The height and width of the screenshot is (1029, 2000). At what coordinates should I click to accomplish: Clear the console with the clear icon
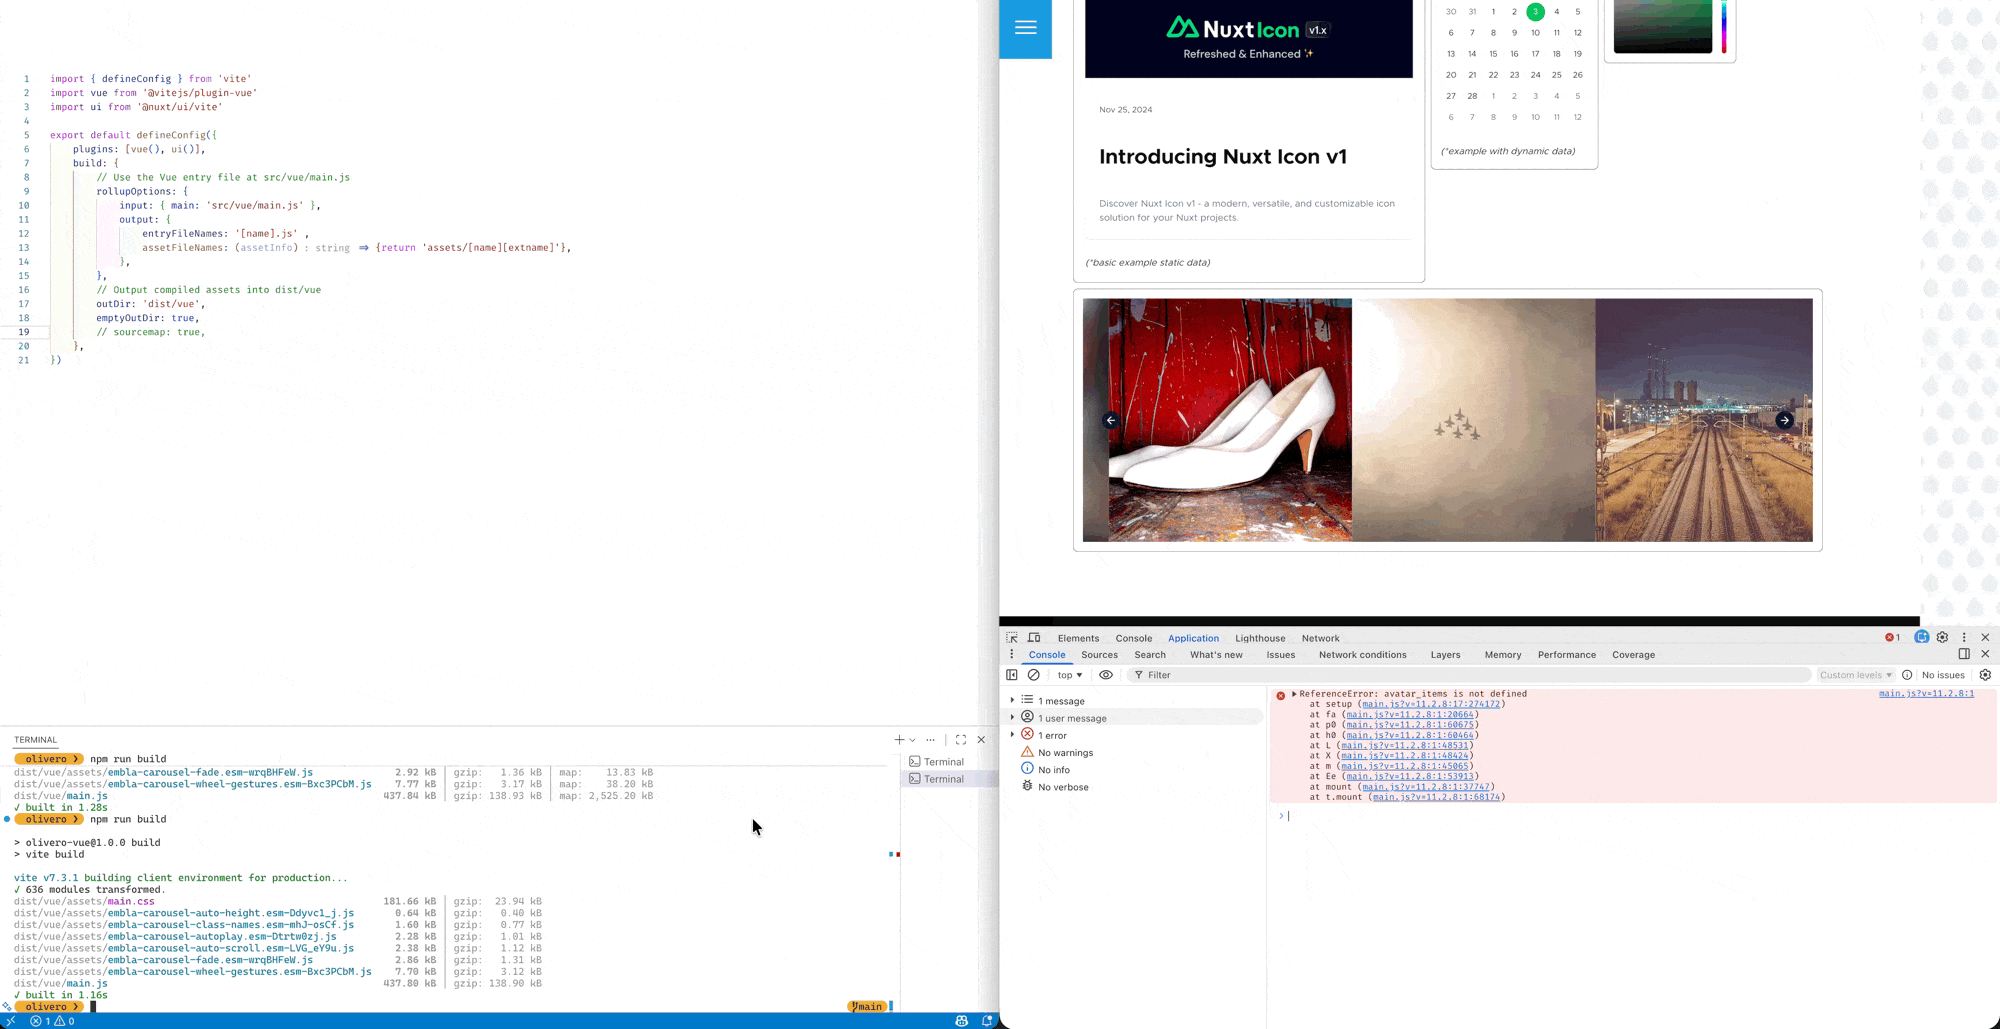tap(1034, 675)
